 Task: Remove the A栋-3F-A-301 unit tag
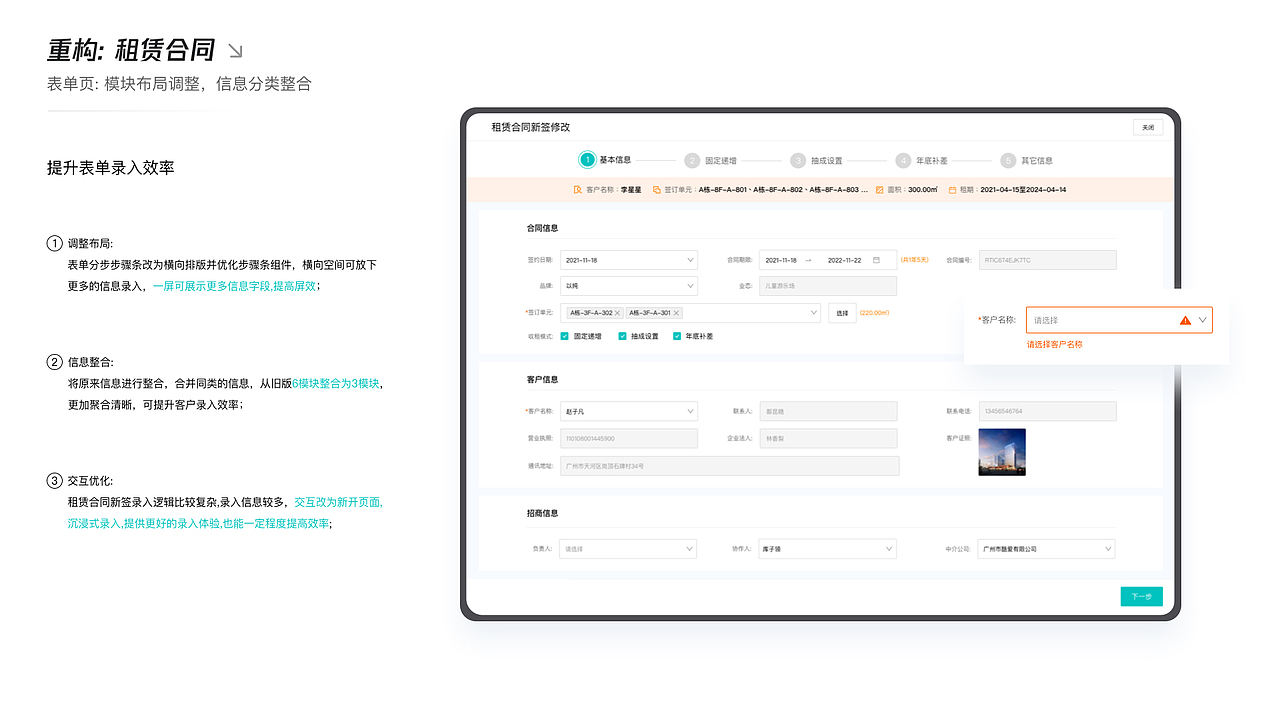675,312
